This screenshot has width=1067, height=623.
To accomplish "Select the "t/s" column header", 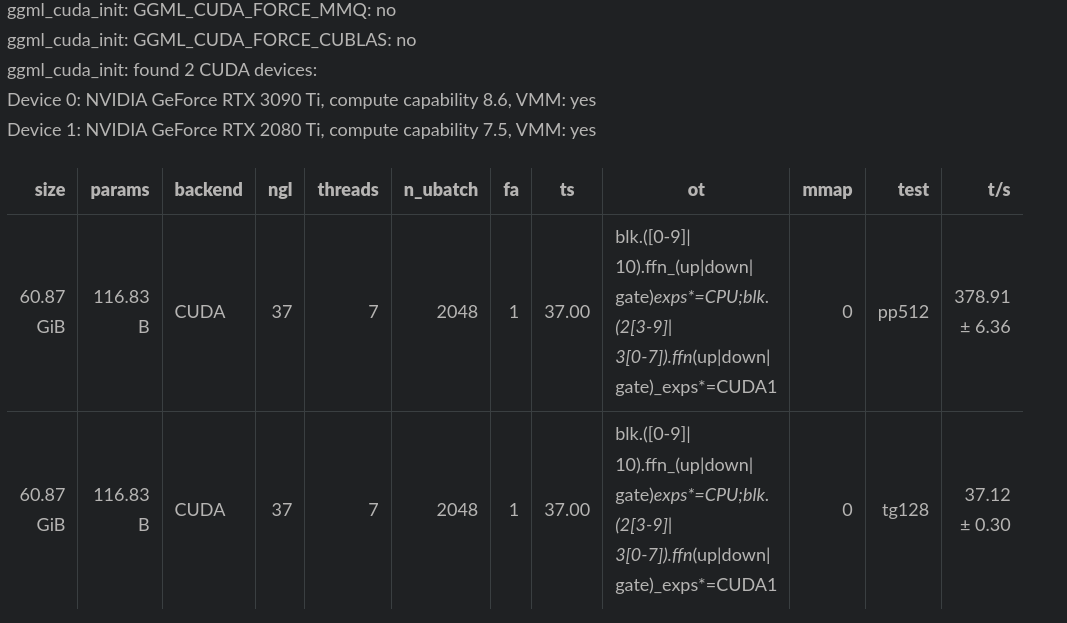I will pyautogui.click(x=998, y=189).
